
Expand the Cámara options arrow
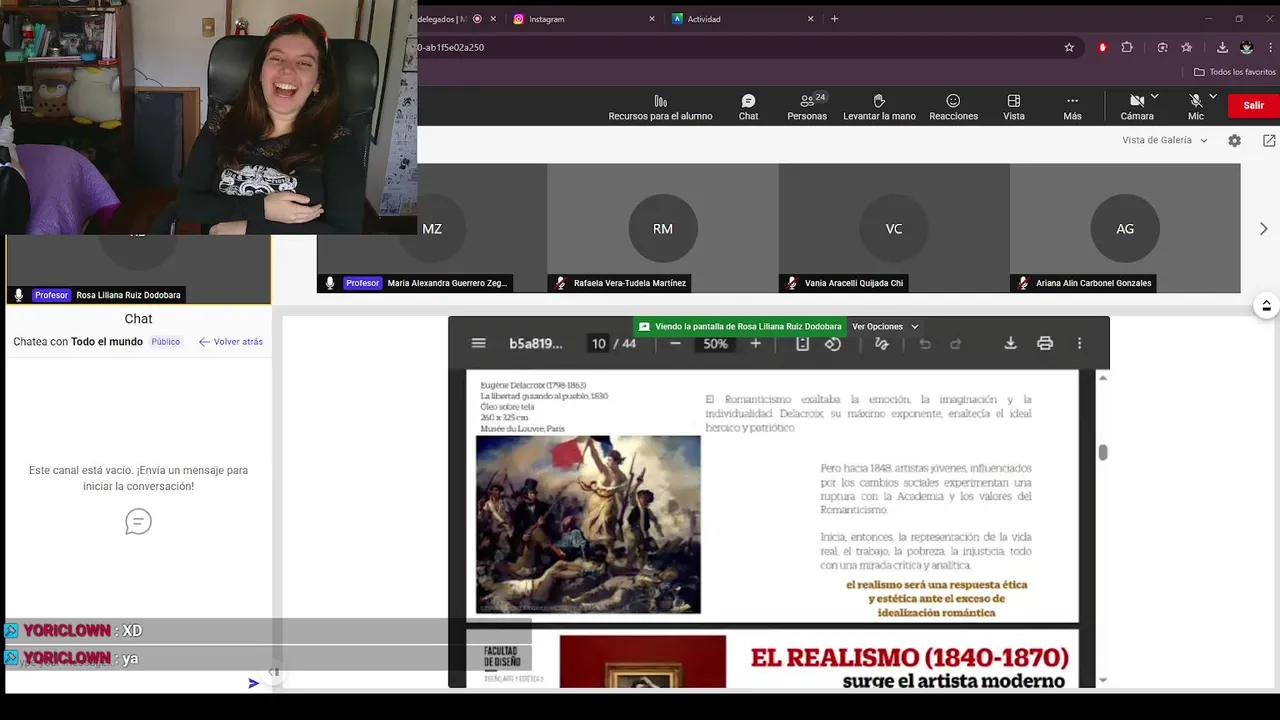[1155, 97]
